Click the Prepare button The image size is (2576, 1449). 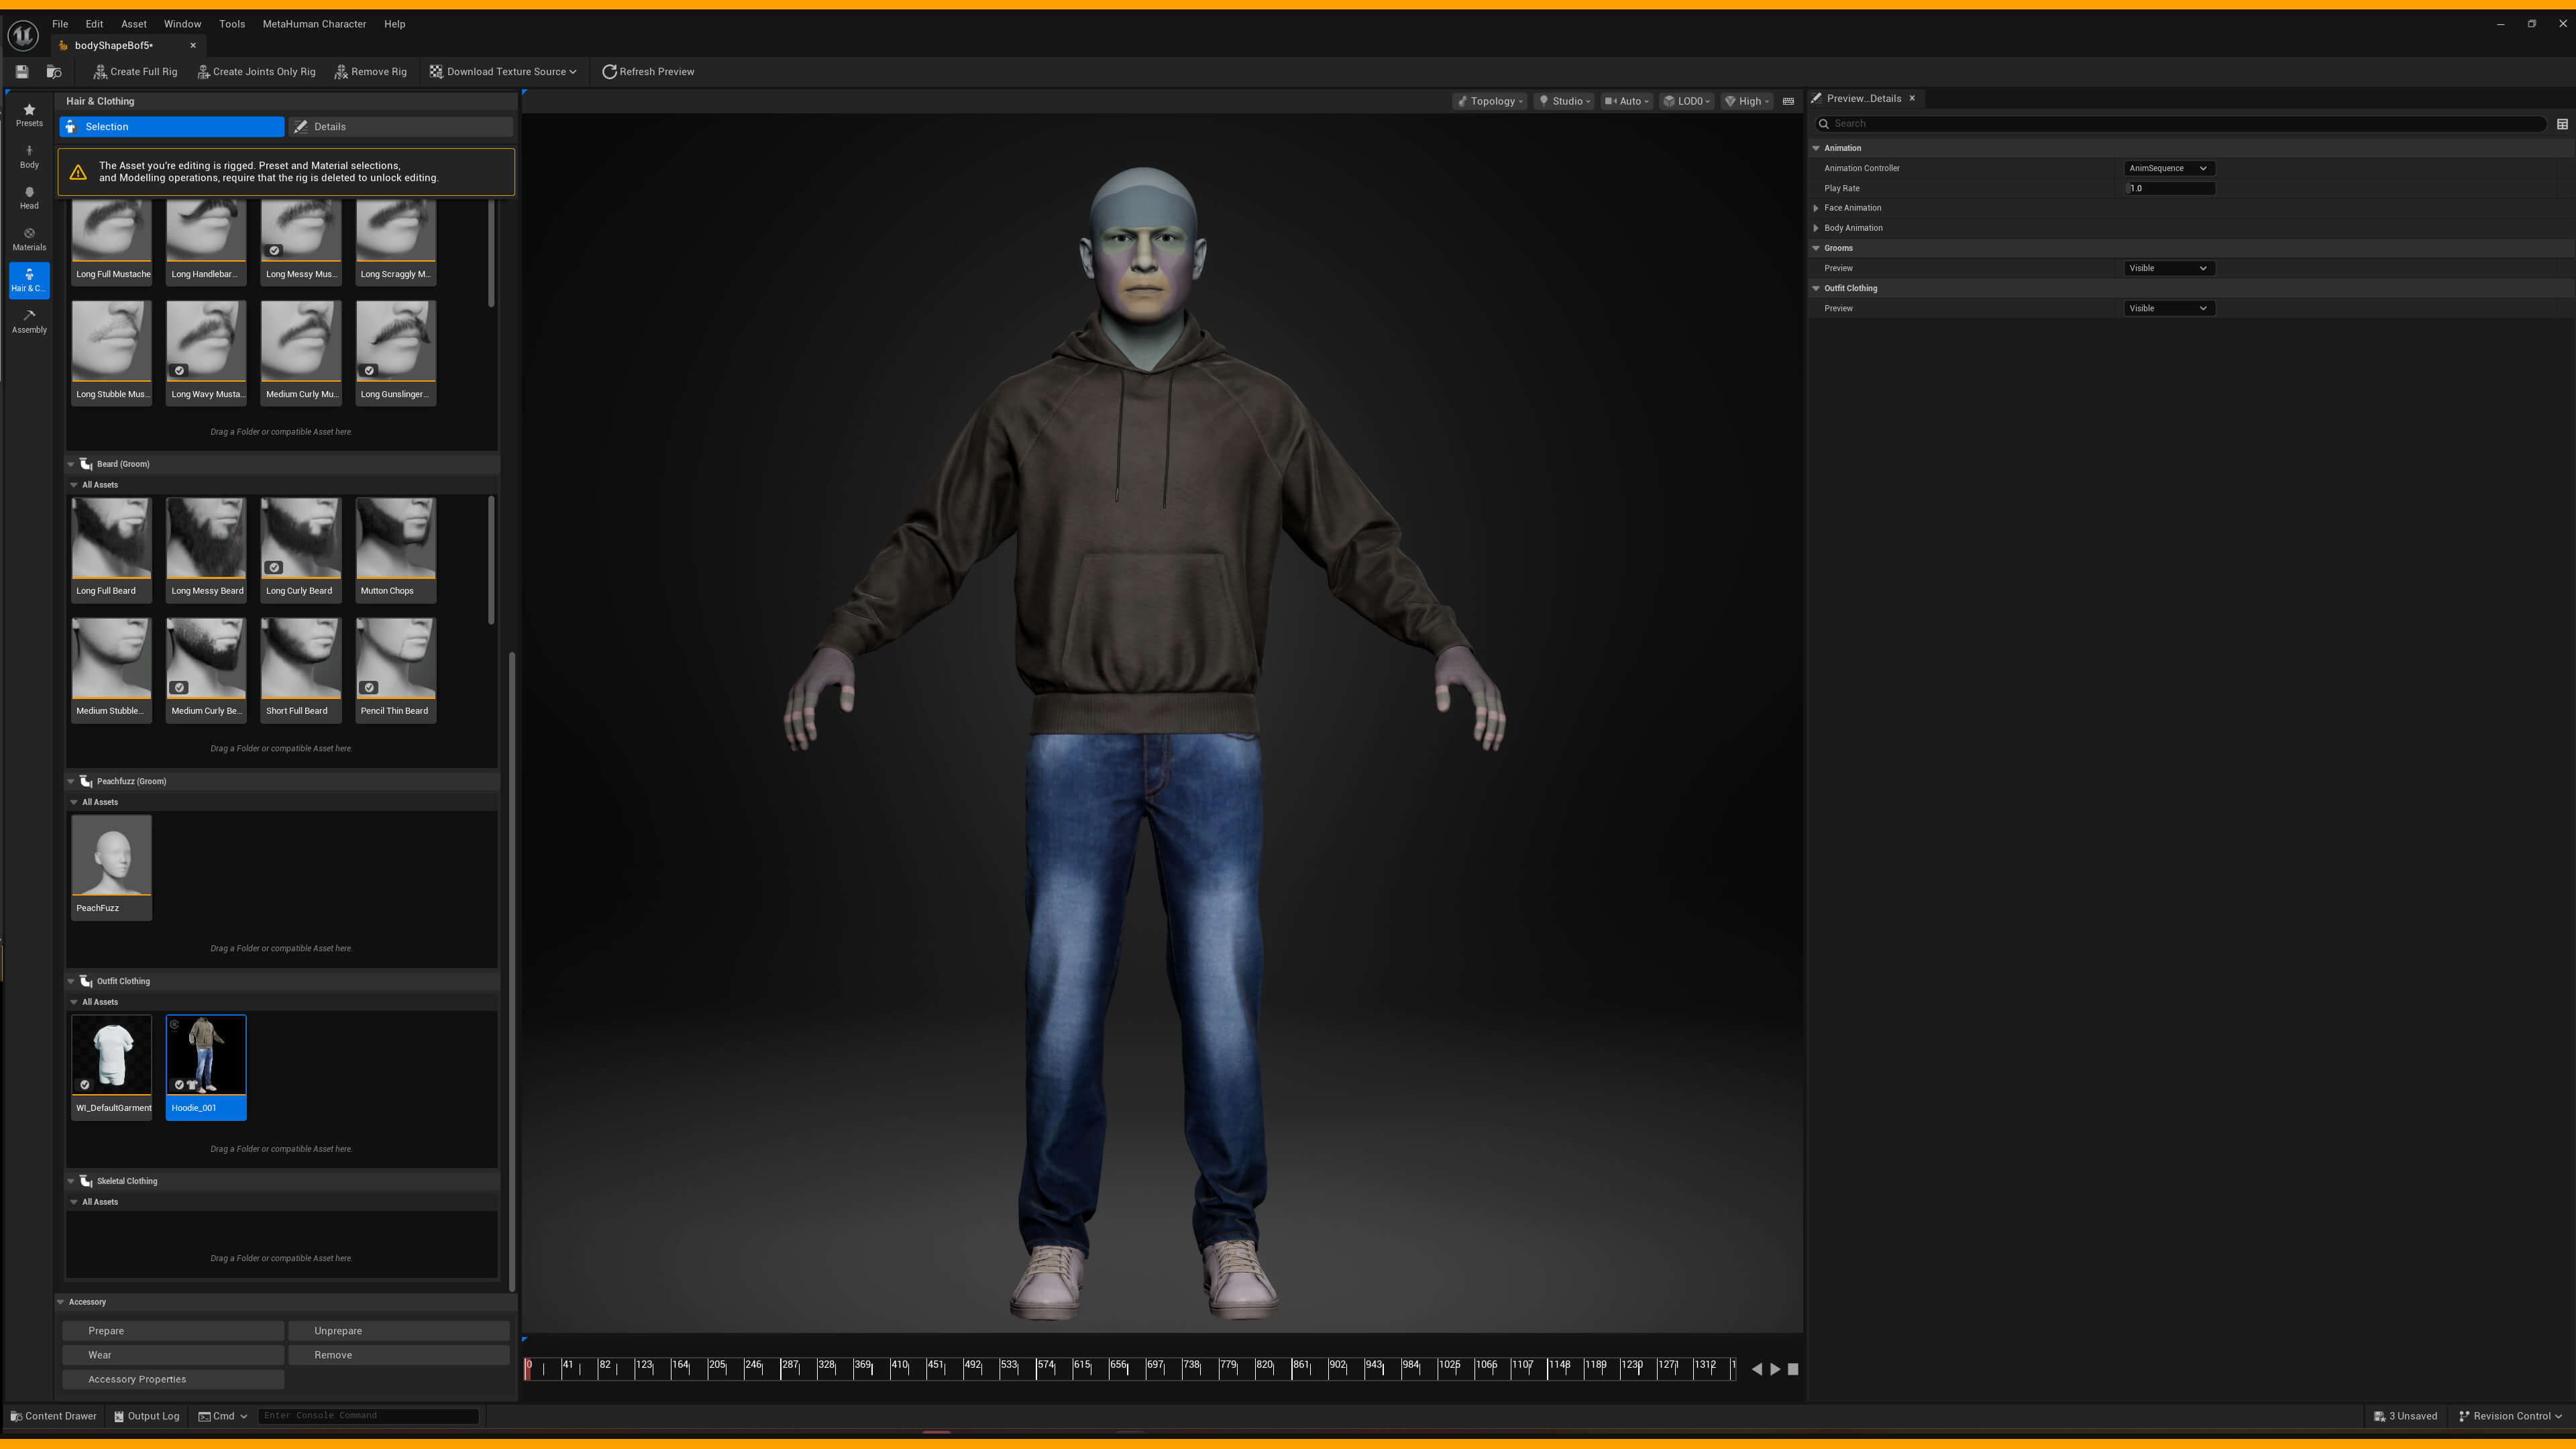173,1331
